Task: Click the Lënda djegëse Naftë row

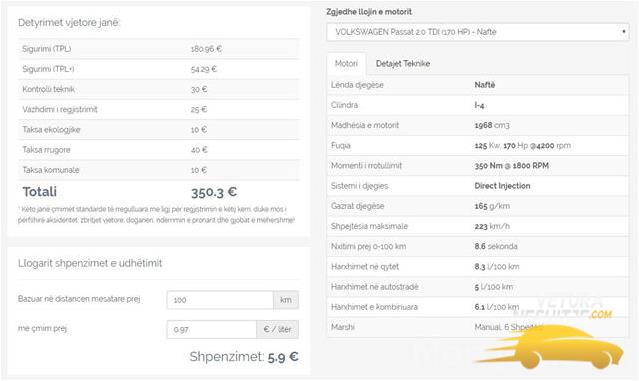Action: tap(478, 85)
